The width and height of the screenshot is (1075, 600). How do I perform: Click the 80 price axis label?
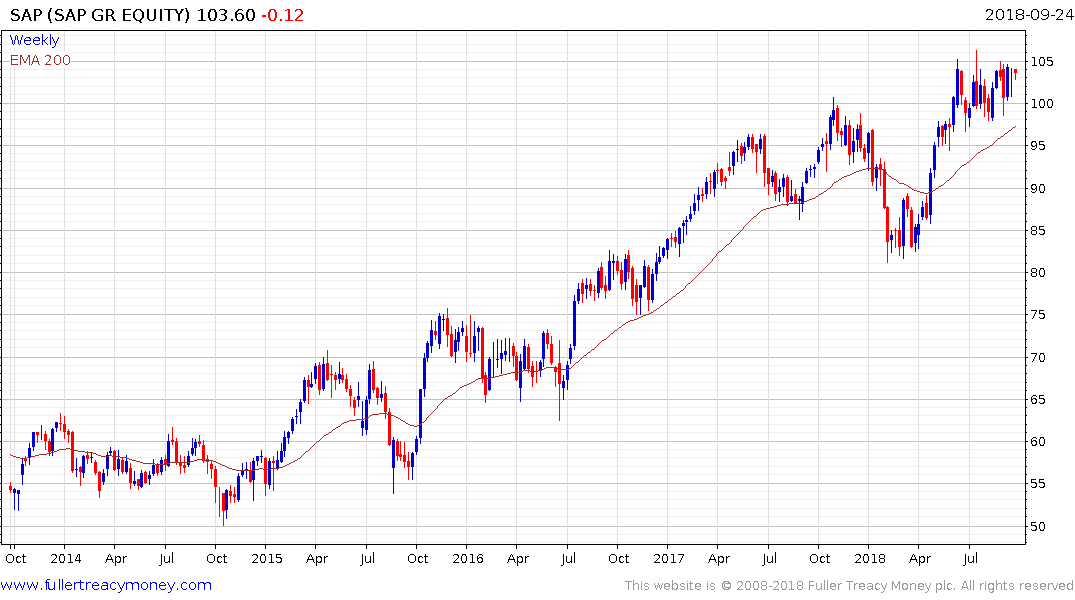tap(1039, 273)
